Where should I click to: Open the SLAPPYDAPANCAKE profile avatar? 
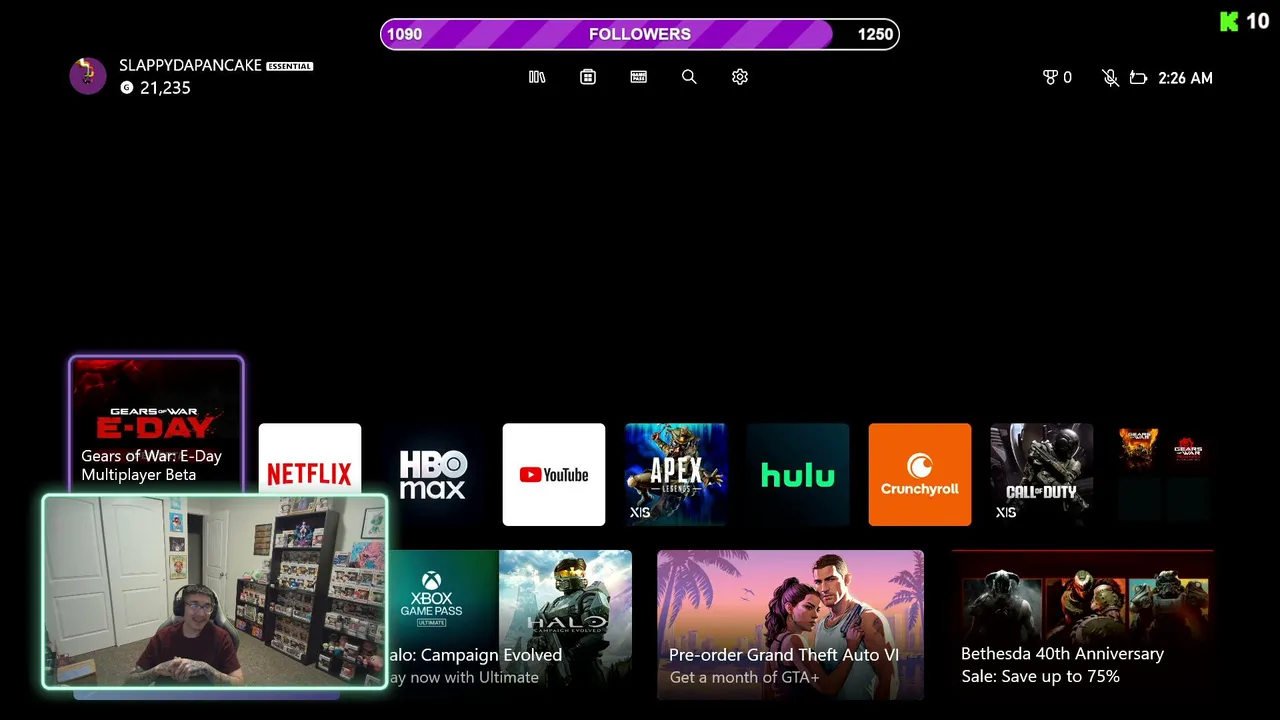click(x=88, y=76)
